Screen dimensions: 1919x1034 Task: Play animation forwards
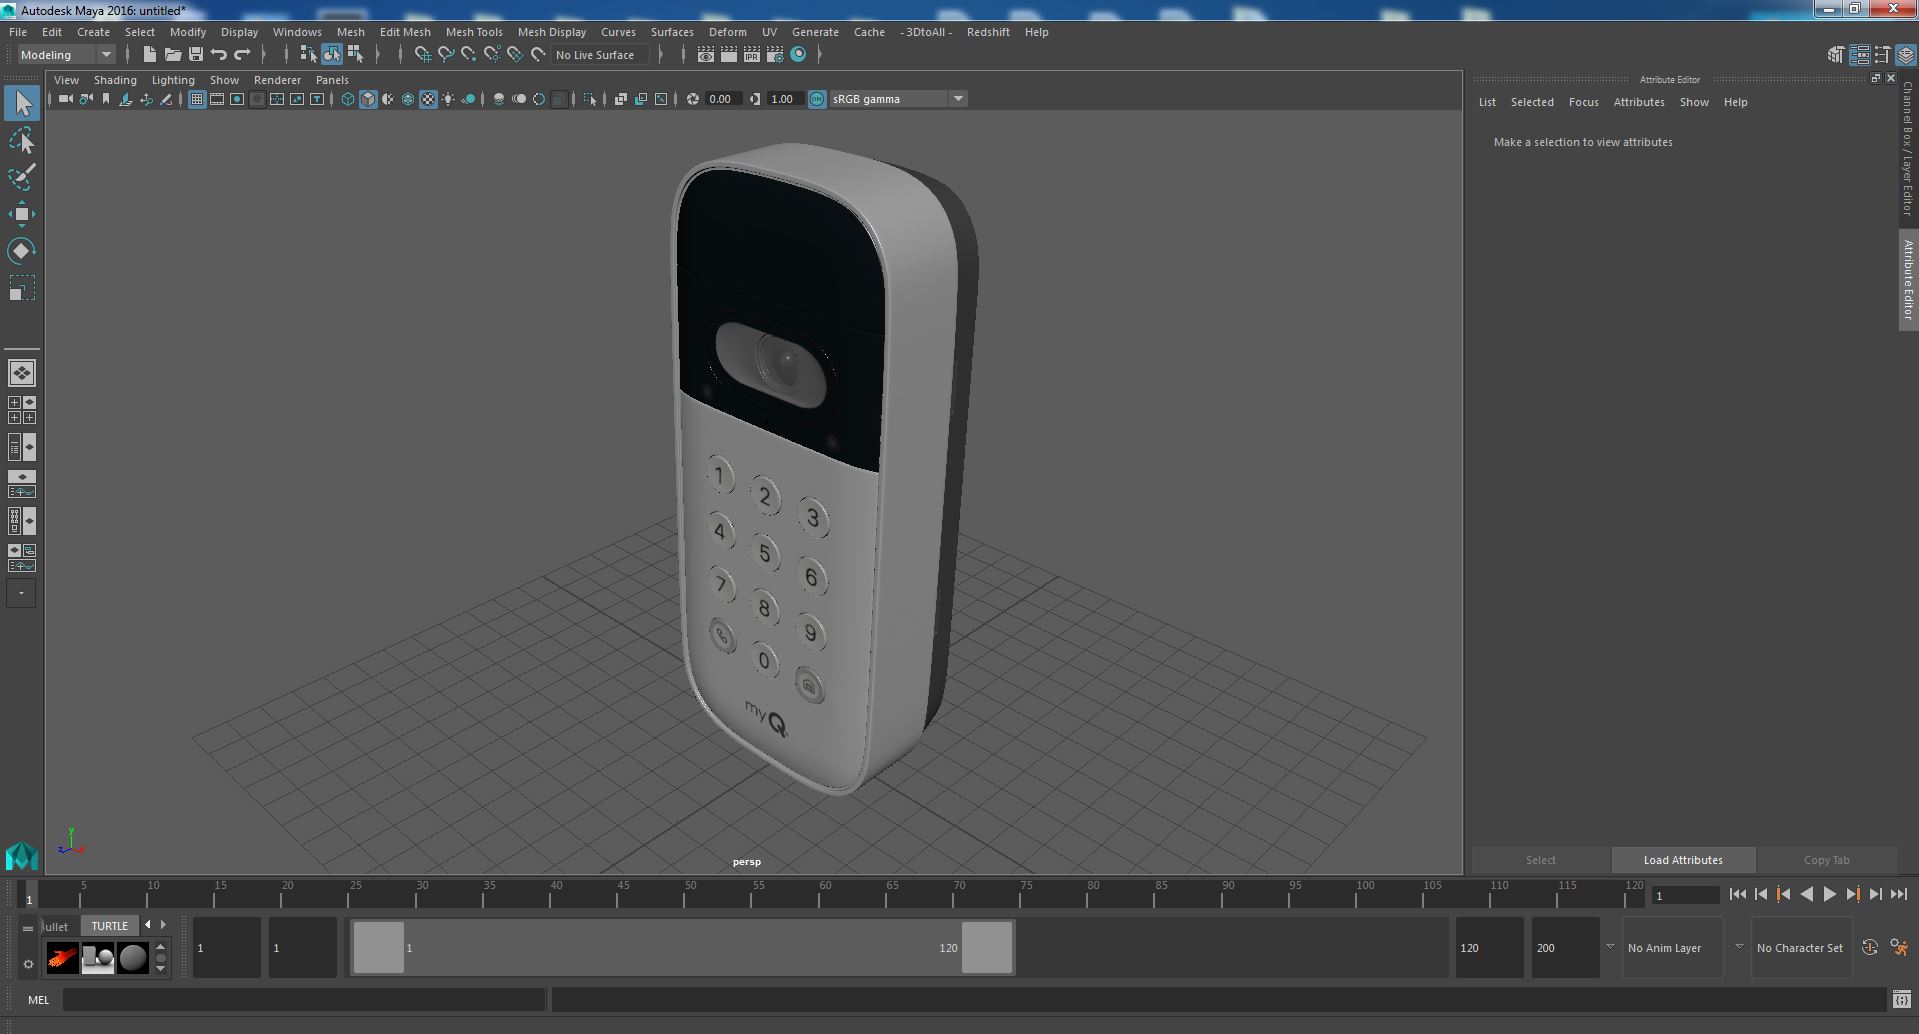(x=1829, y=895)
